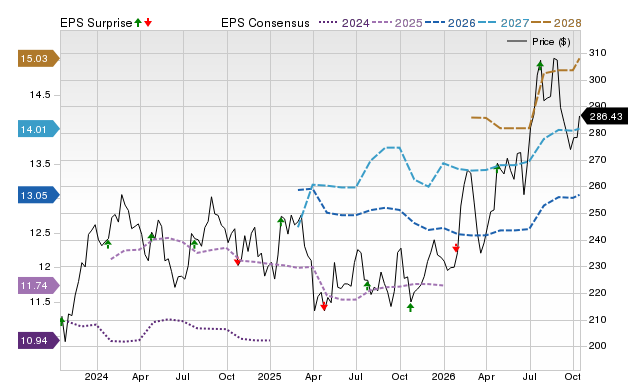Click the 10.94 EPS value tag for 2024

click(x=38, y=341)
